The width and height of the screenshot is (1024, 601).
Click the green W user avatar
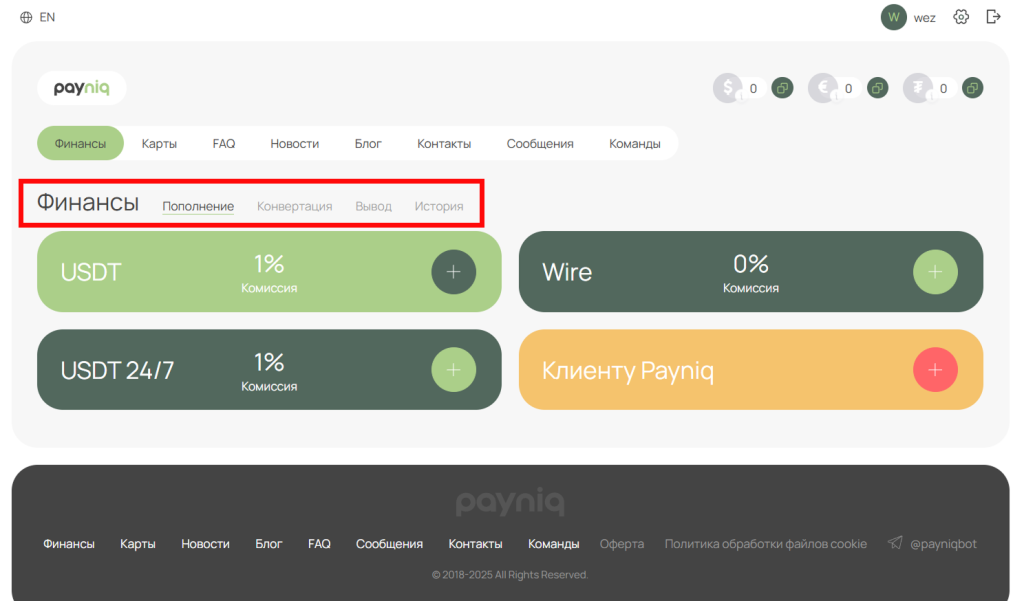893,17
